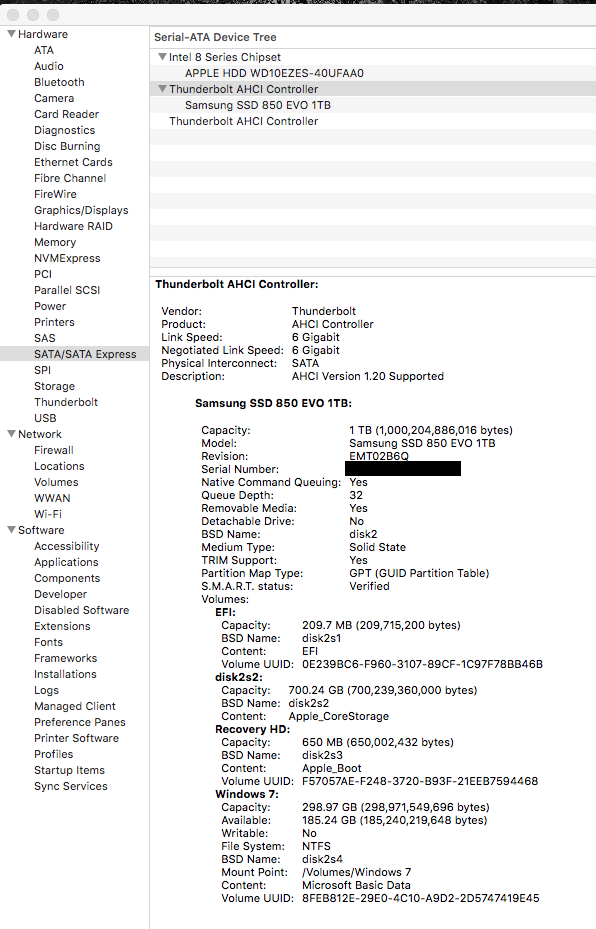Select PCI entry
Screen dimensions: 596x929
(x=43, y=274)
